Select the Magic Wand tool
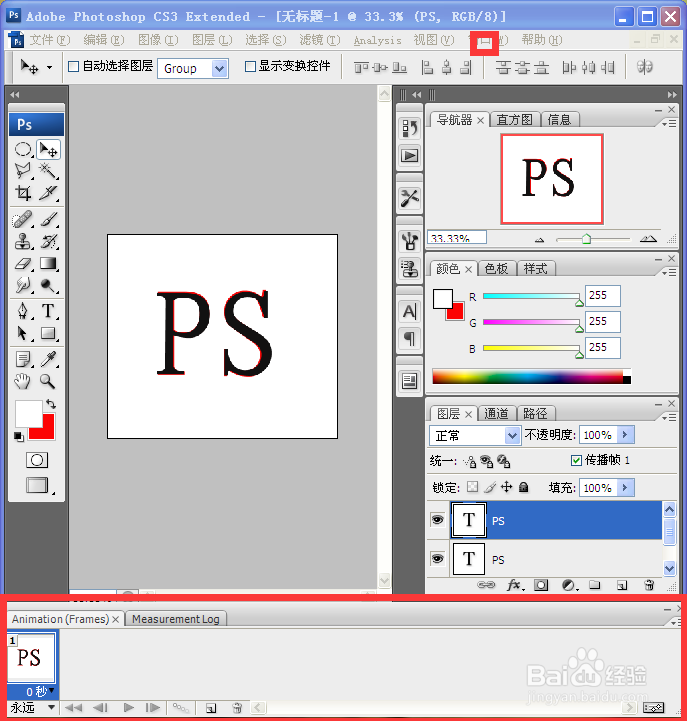Viewport: 687px width, 721px height. point(48,171)
